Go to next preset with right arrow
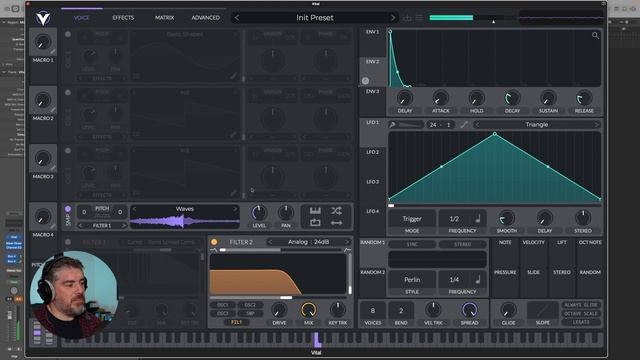Screen dimensions: 640x360 point(393,18)
